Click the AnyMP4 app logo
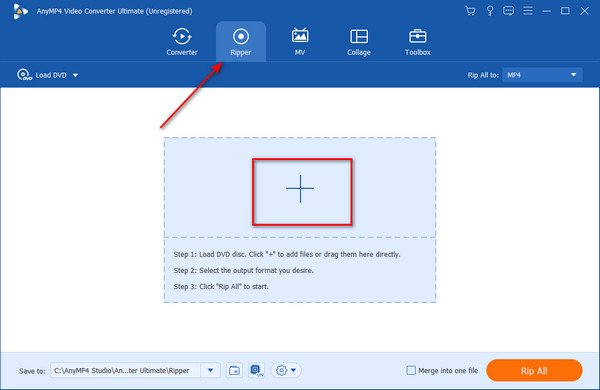Image resolution: width=600 pixels, height=390 pixels. click(x=20, y=11)
